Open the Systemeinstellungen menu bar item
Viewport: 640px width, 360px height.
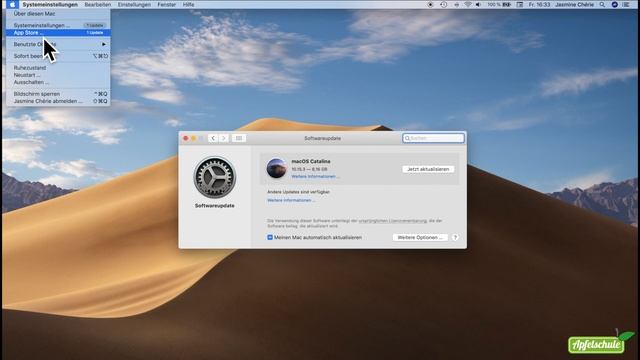(50, 4)
